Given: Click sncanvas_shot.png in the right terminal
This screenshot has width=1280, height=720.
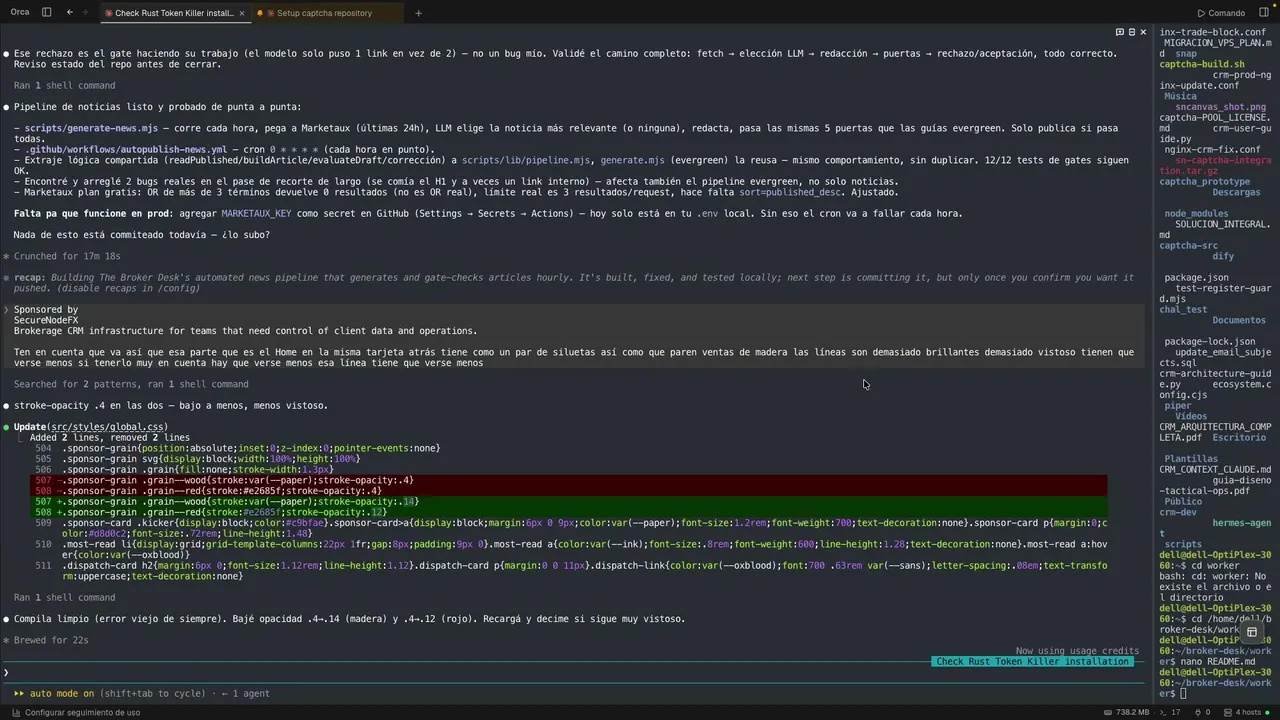Looking at the screenshot, I should 1221,107.
